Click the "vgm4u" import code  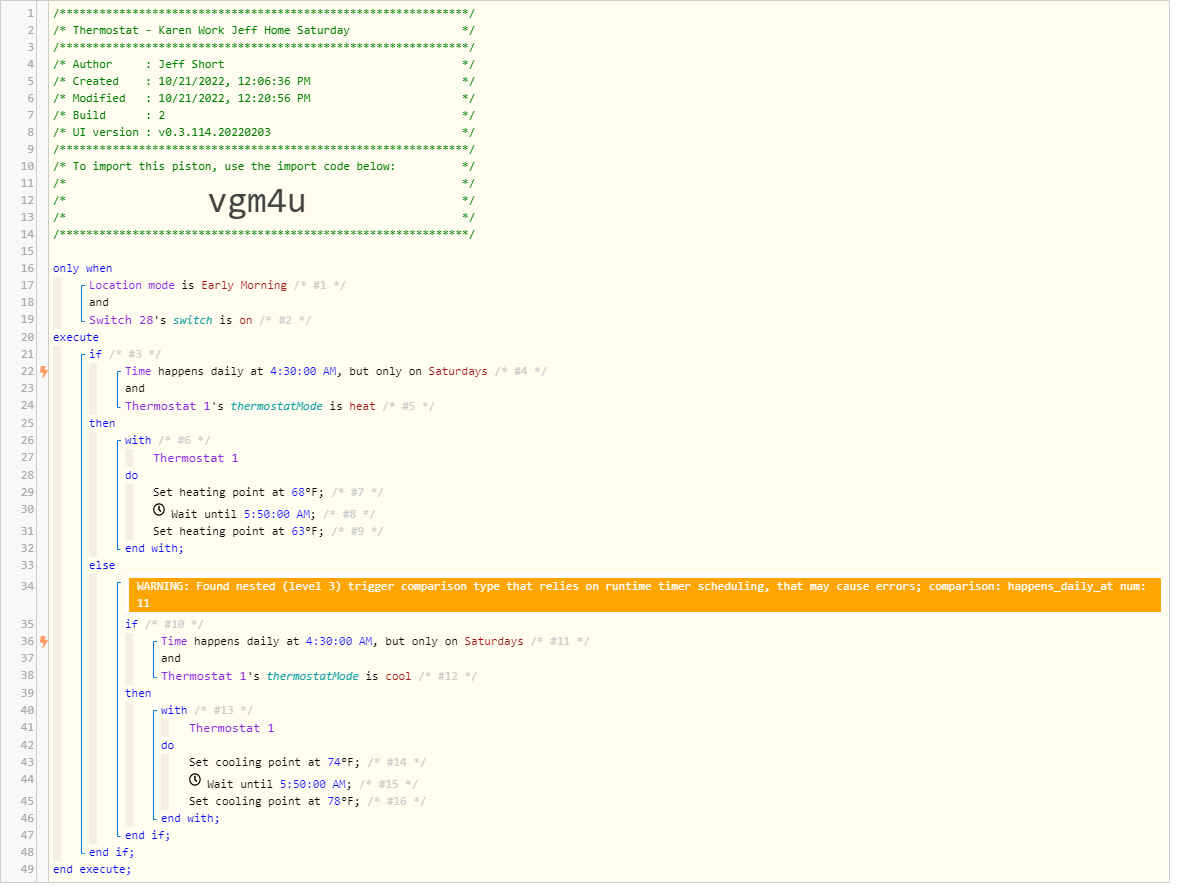258,200
